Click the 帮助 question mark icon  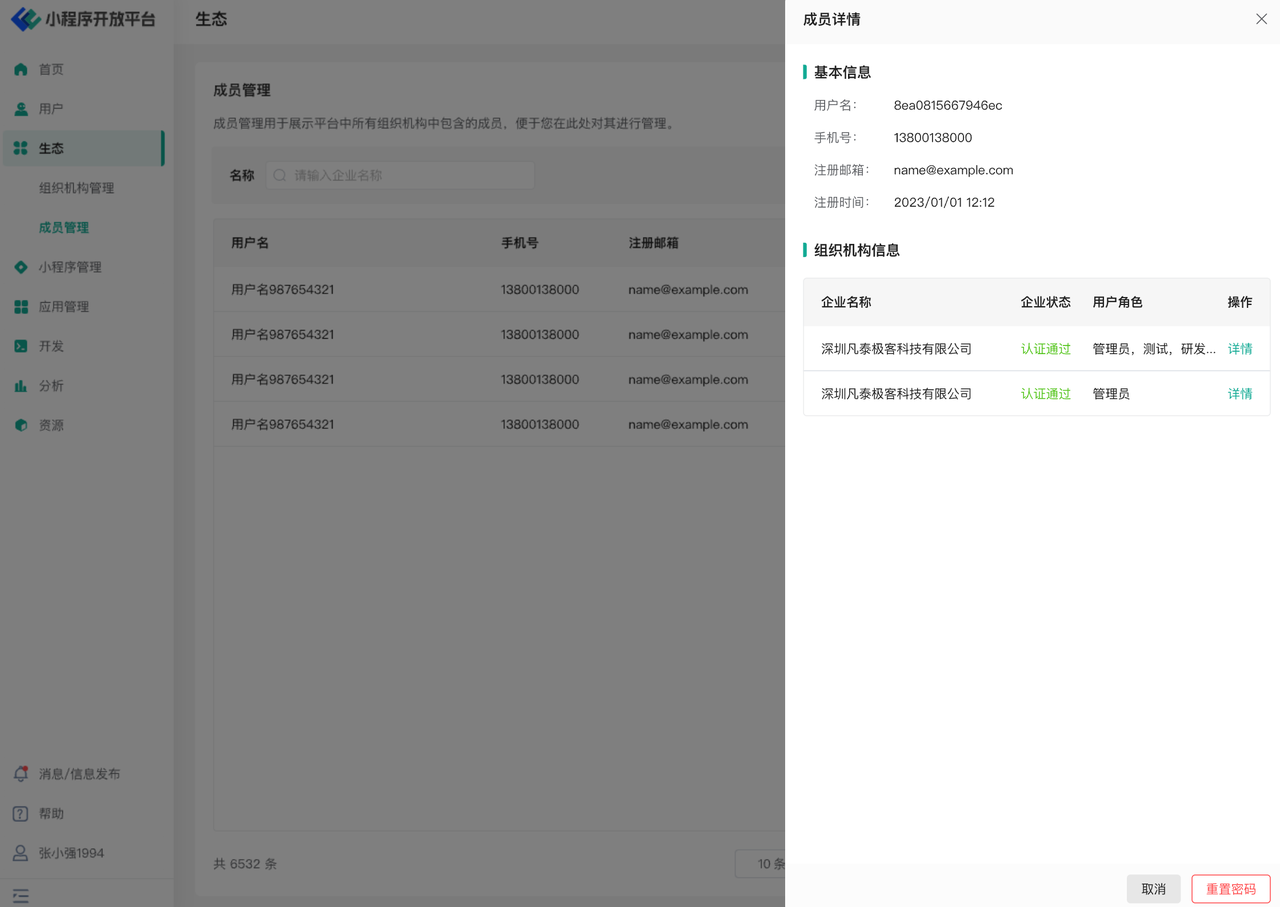pyautogui.click(x=21, y=814)
